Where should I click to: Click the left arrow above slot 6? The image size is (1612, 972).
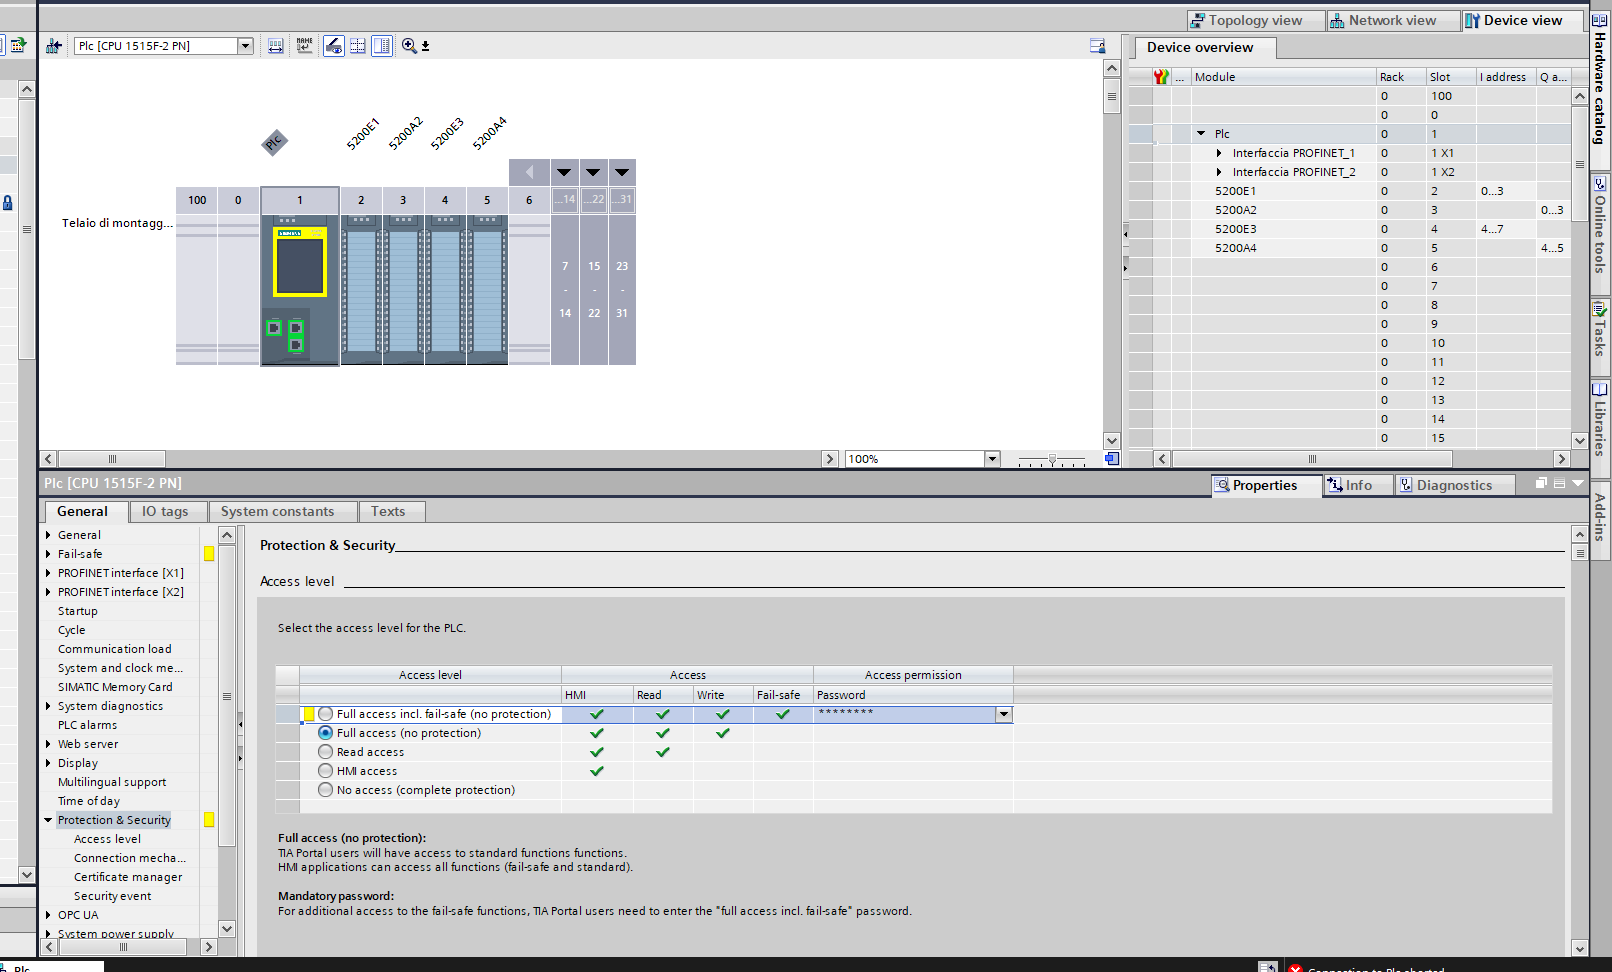pos(529,173)
